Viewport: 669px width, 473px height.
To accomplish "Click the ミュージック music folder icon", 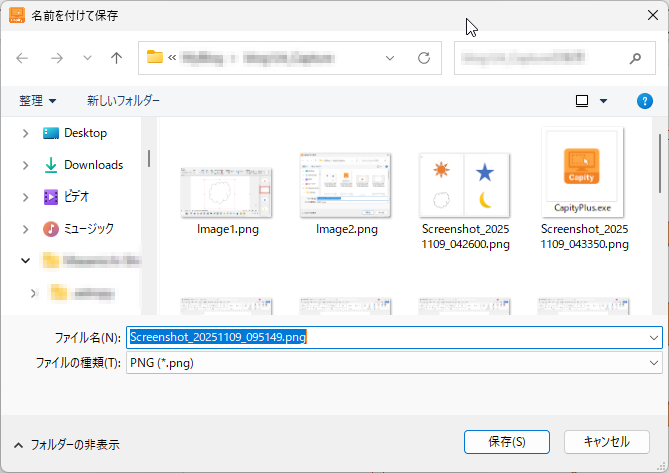I will [51, 229].
